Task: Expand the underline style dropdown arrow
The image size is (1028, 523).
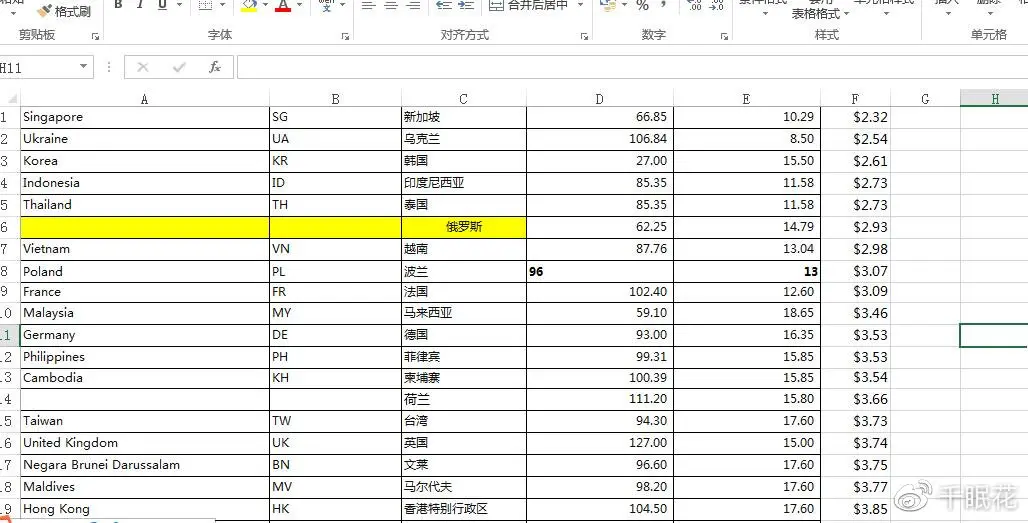Action: click(180, 5)
